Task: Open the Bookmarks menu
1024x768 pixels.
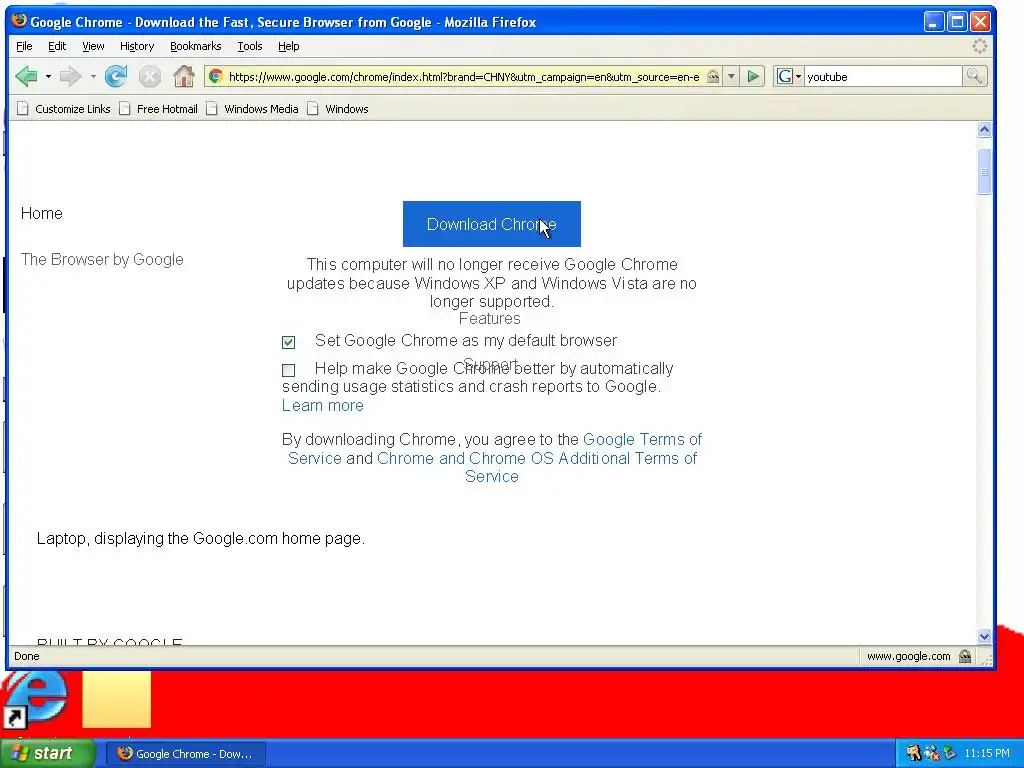Action: click(x=195, y=46)
